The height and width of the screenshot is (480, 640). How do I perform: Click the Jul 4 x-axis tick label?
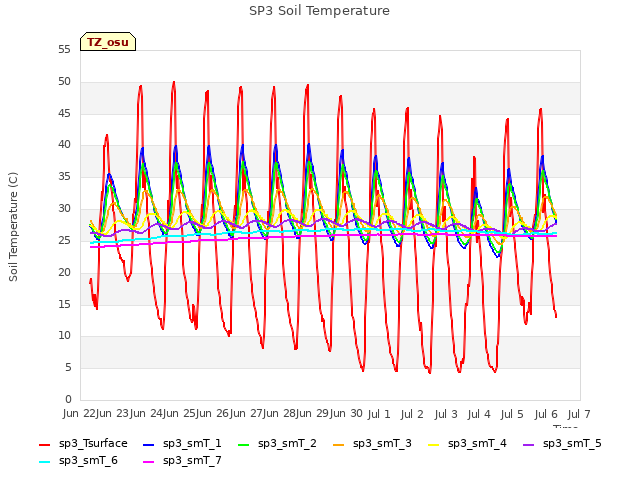[x=479, y=414]
